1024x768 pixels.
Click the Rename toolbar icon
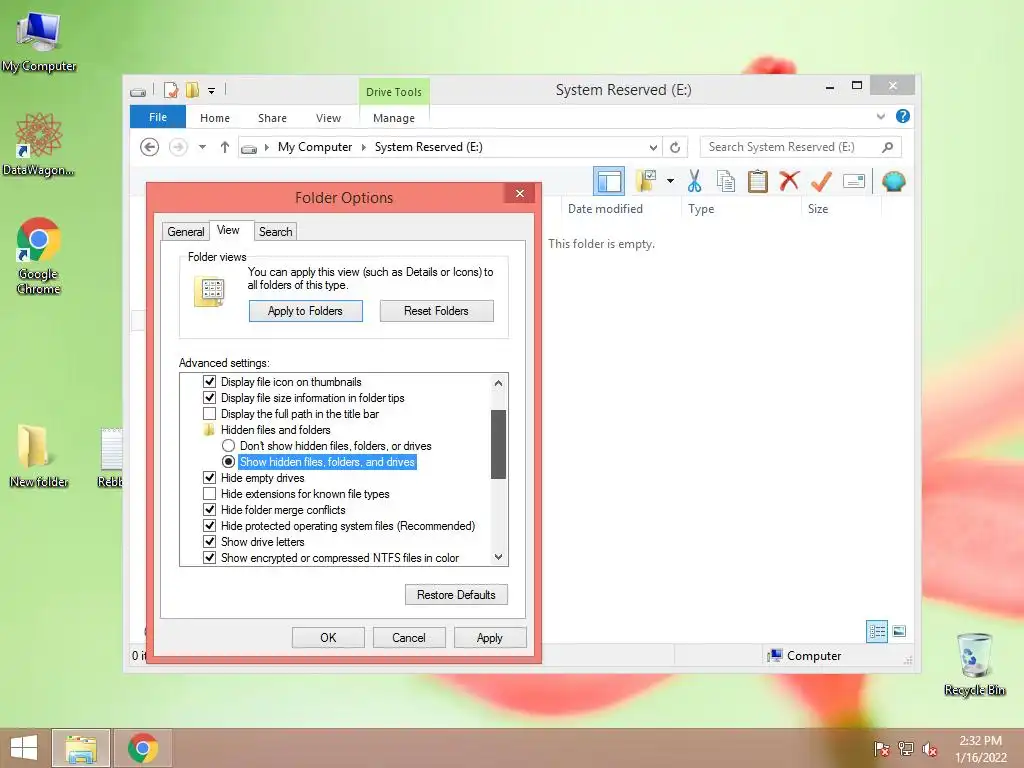click(x=854, y=181)
